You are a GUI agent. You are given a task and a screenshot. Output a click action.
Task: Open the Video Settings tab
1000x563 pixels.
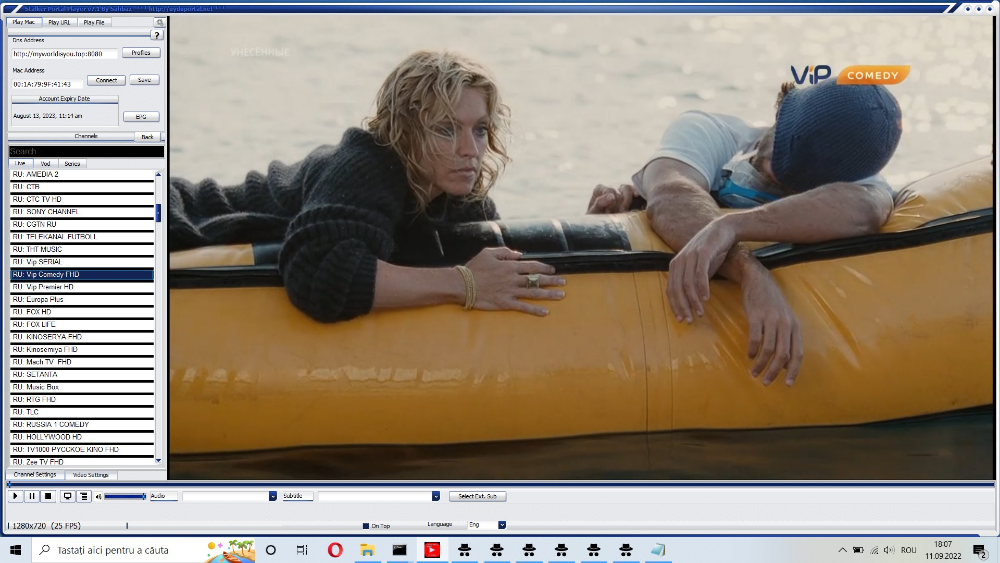pos(91,475)
